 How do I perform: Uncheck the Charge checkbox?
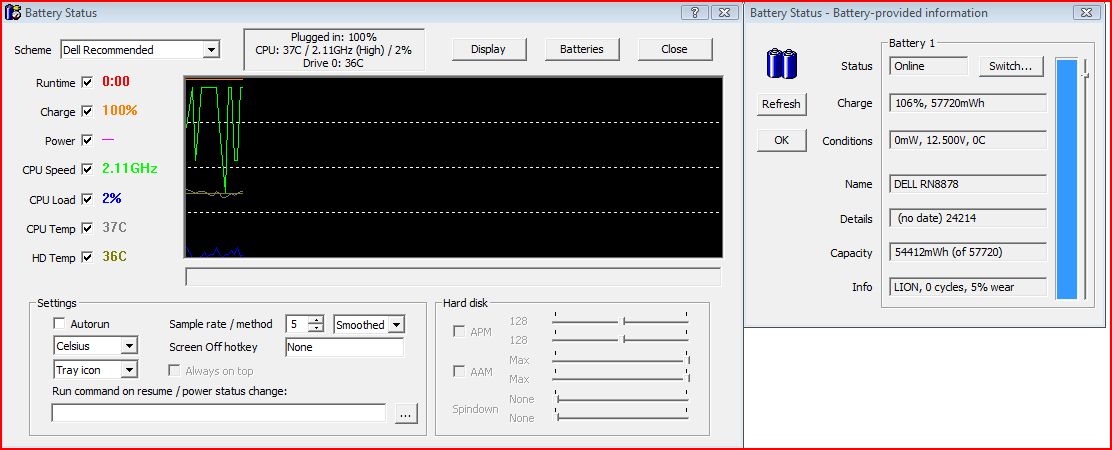pyautogui.click(x=87, y=111)
